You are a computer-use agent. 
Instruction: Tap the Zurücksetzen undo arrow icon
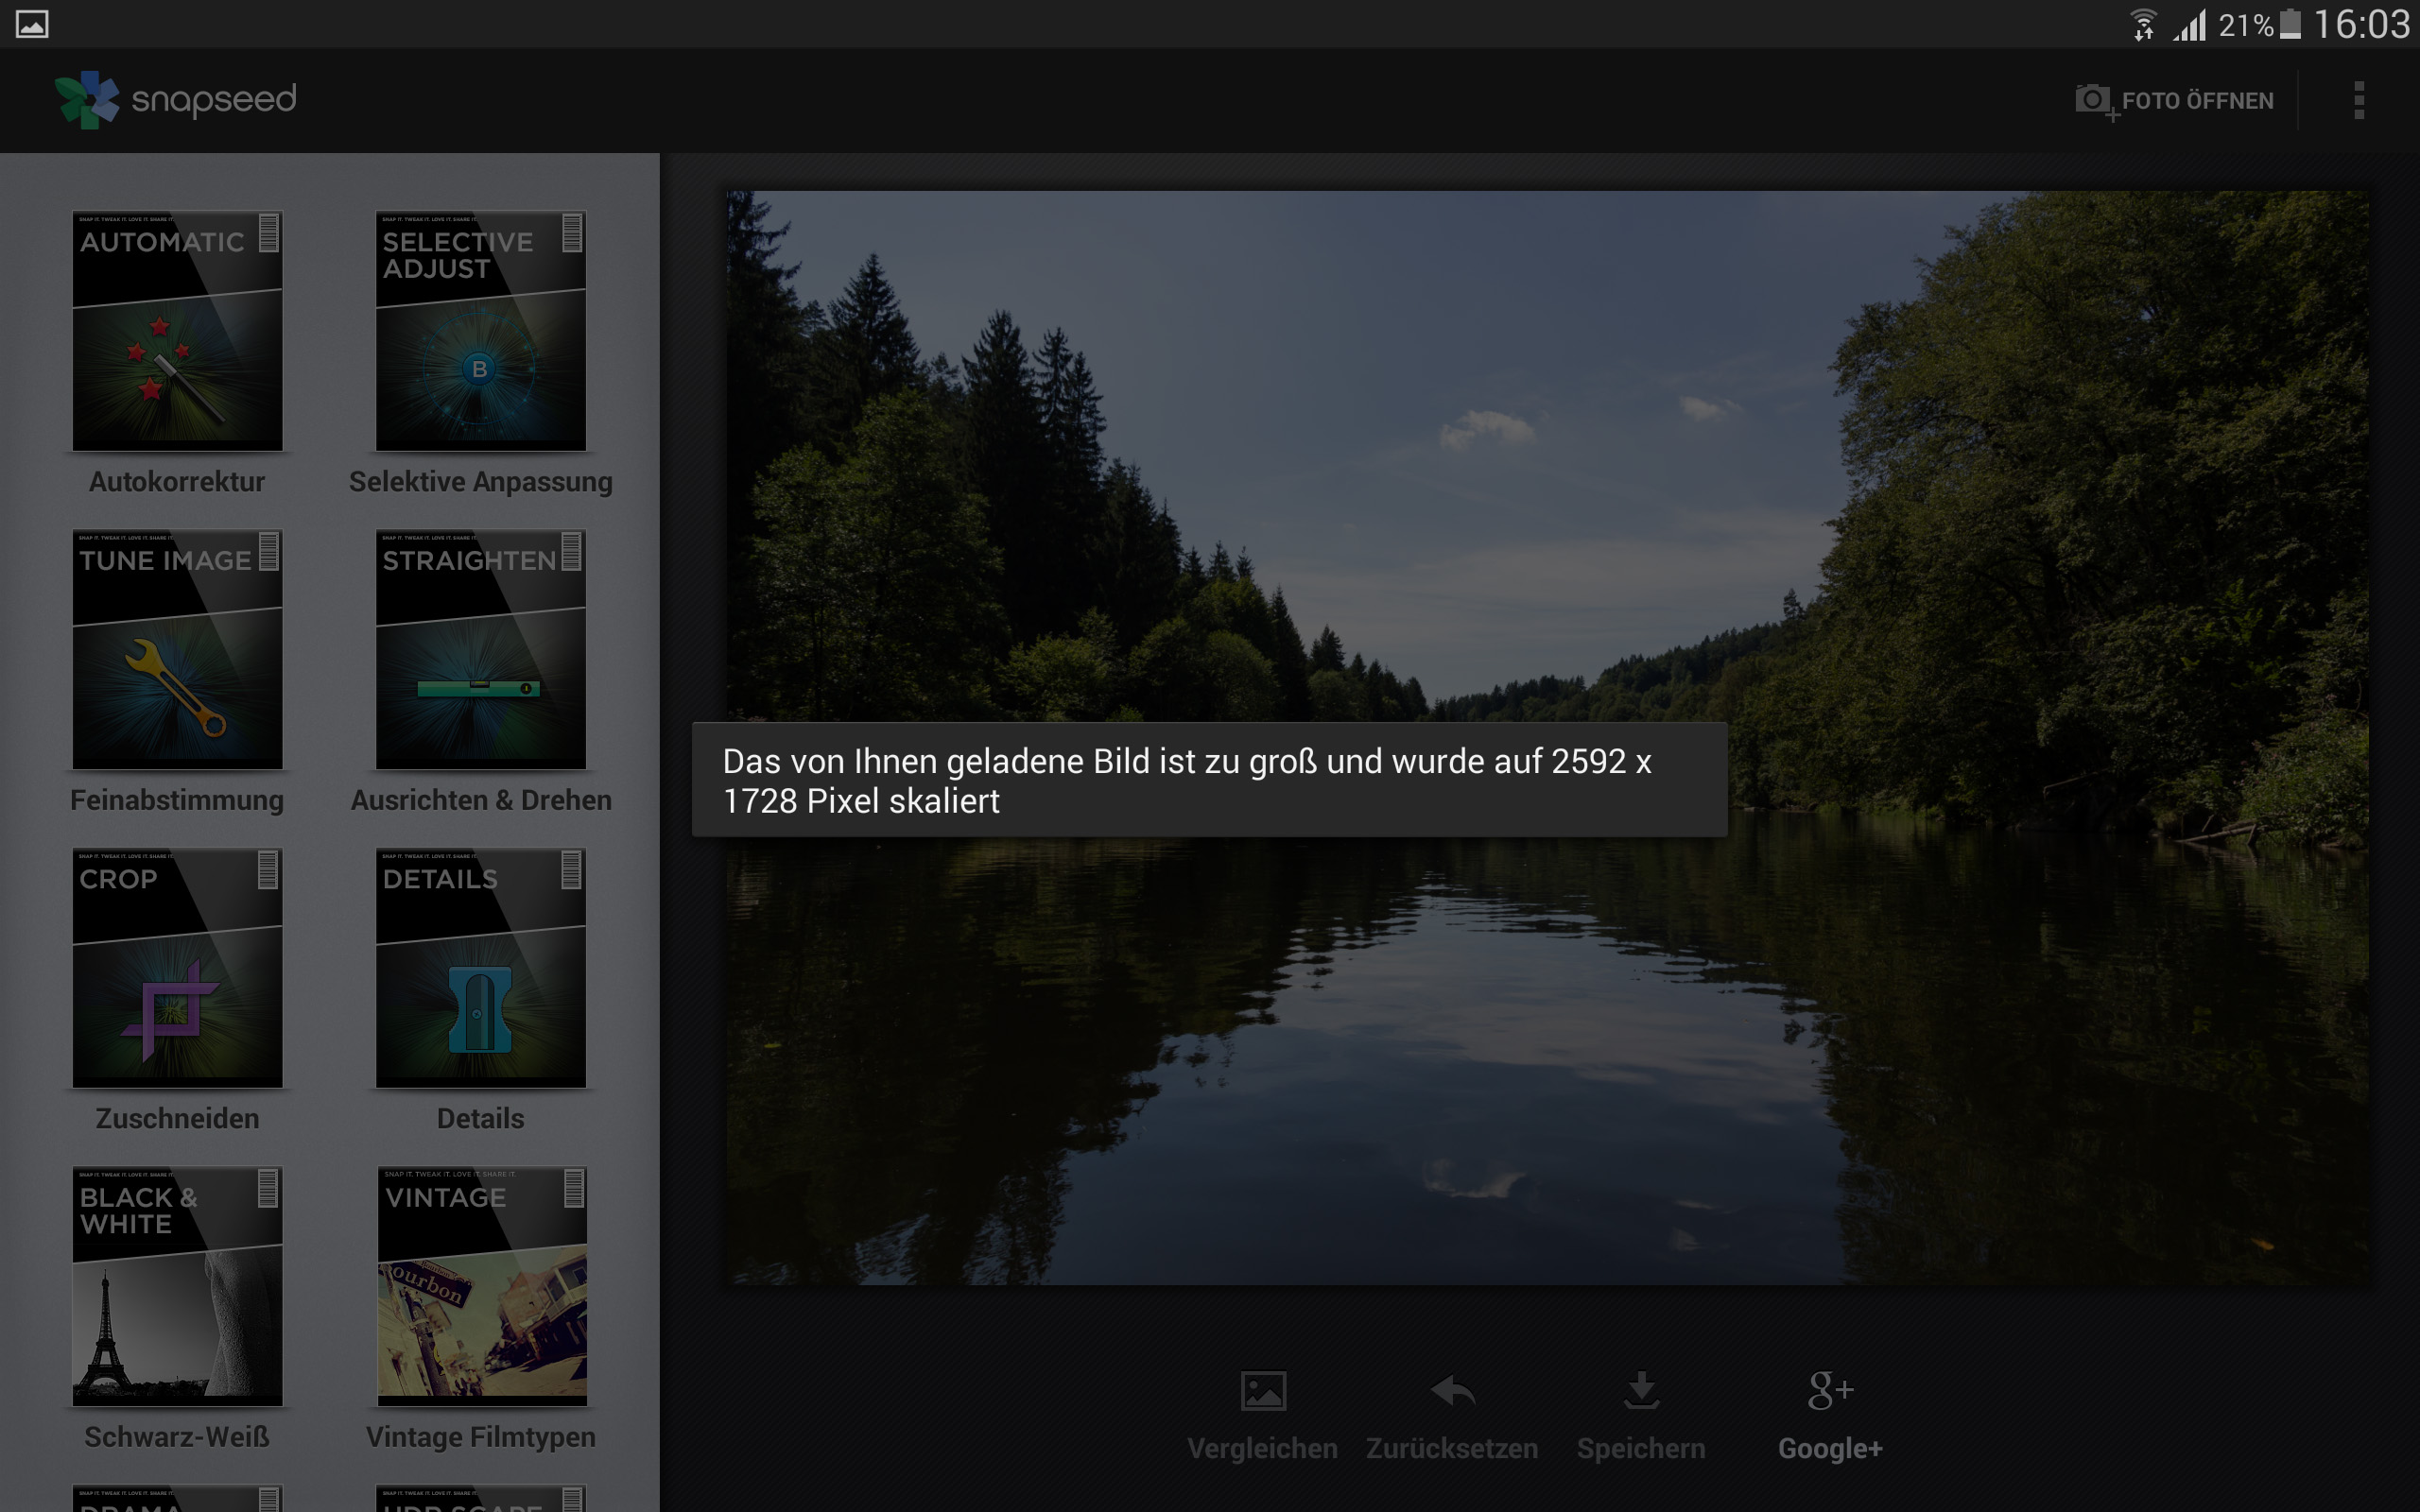1452,1391
